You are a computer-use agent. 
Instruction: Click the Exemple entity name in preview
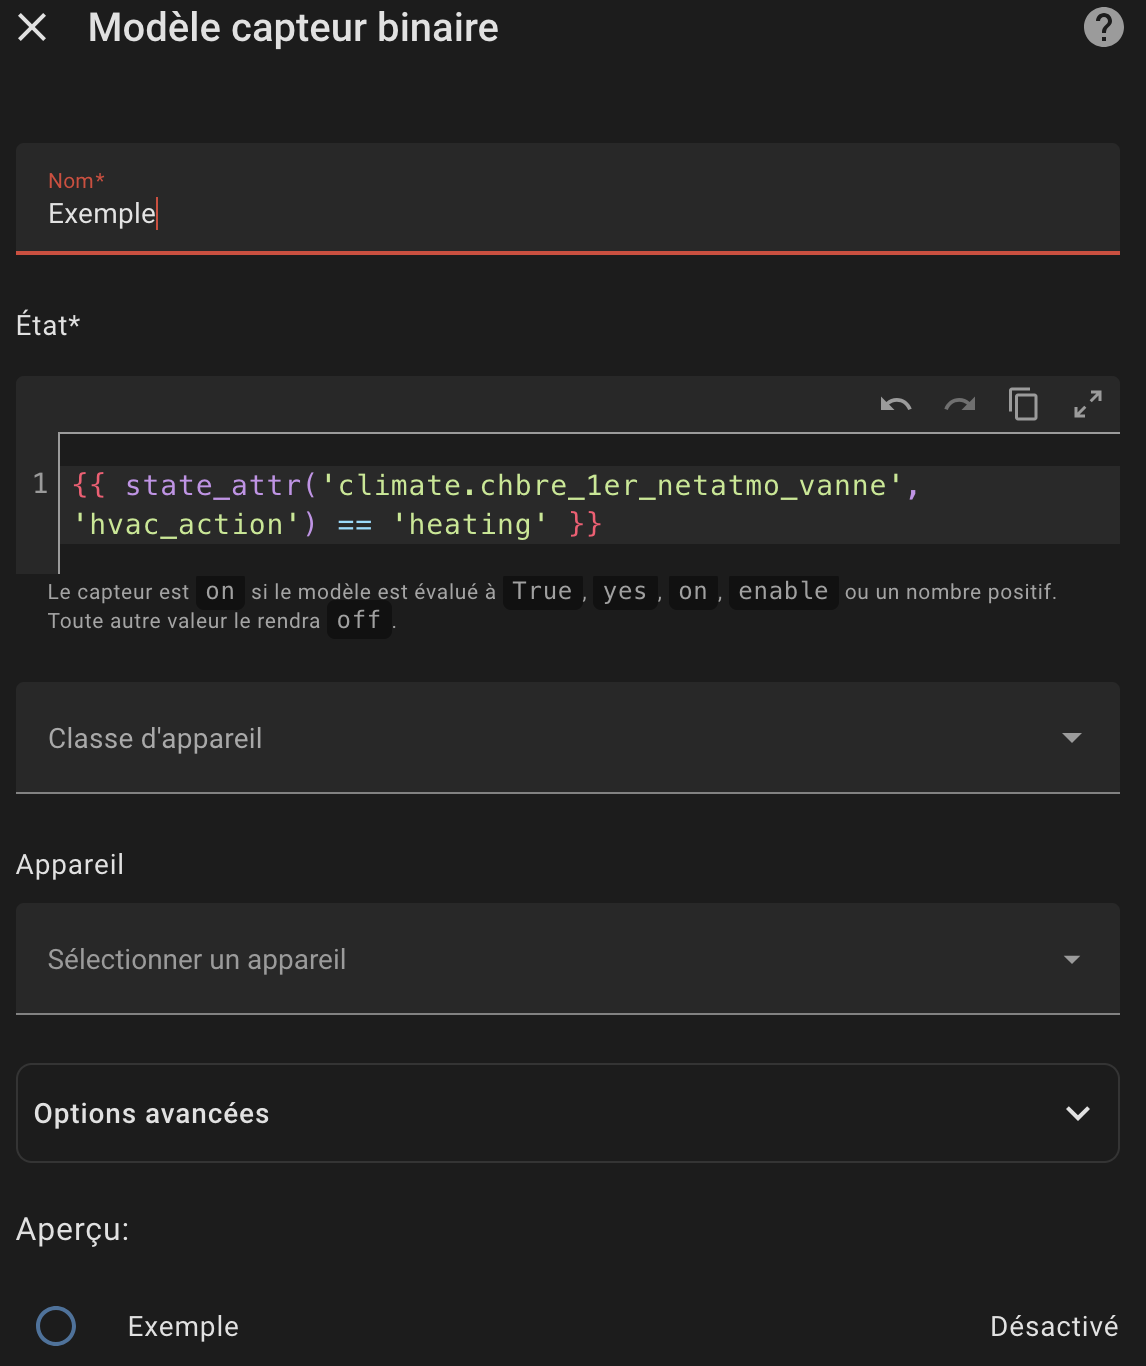[x=183, y=1326]
